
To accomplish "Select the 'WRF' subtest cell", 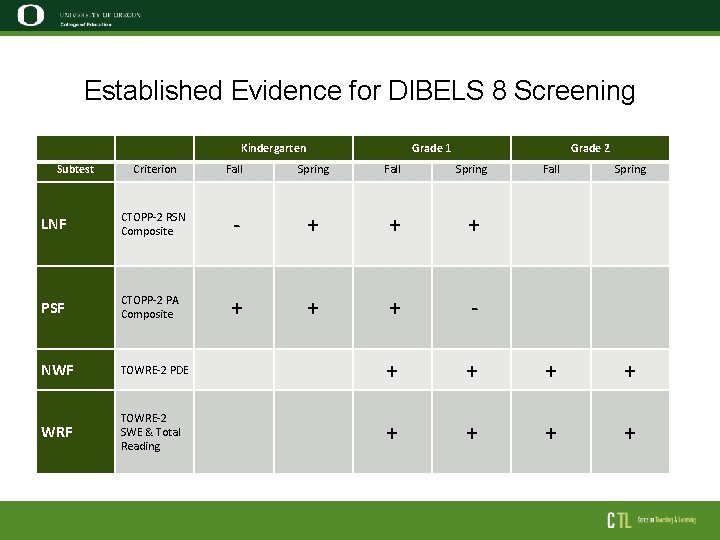I will (x=75, y=432).
